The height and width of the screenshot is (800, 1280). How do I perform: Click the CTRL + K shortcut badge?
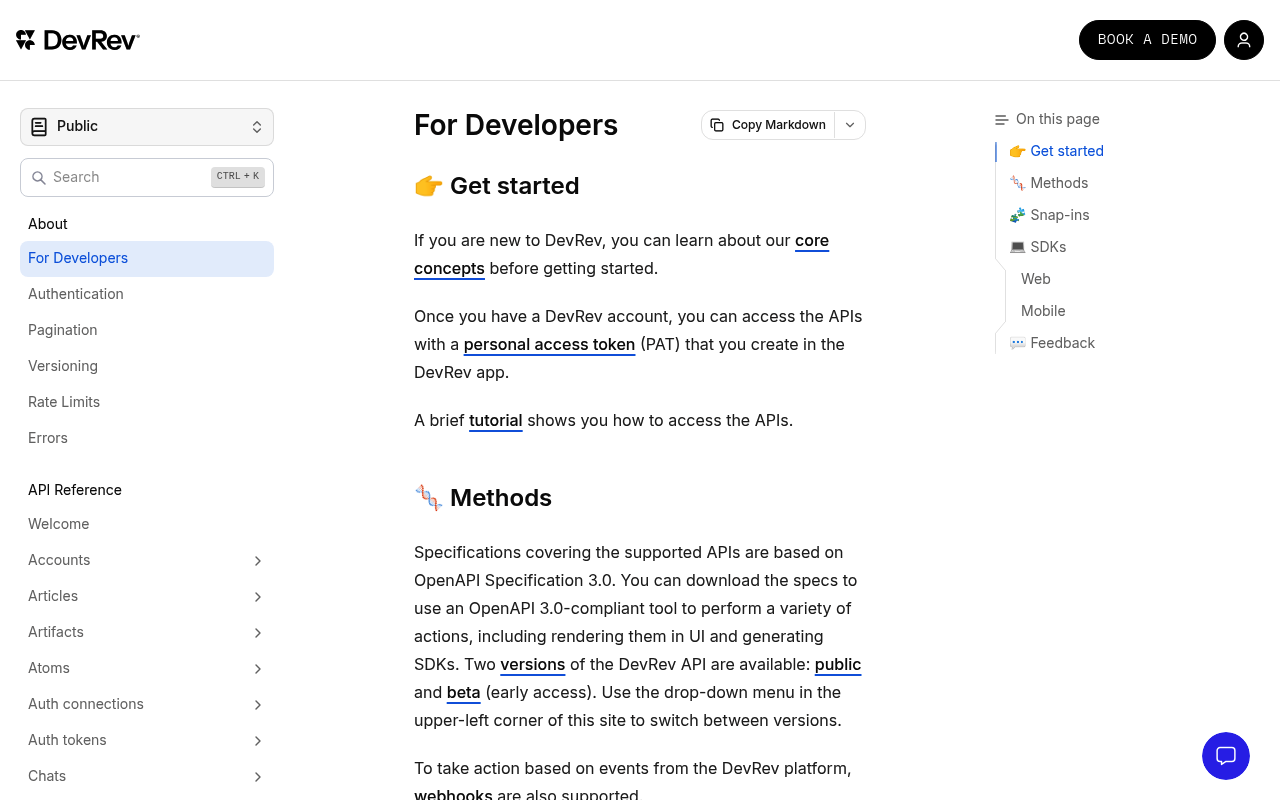click(238, 177)
